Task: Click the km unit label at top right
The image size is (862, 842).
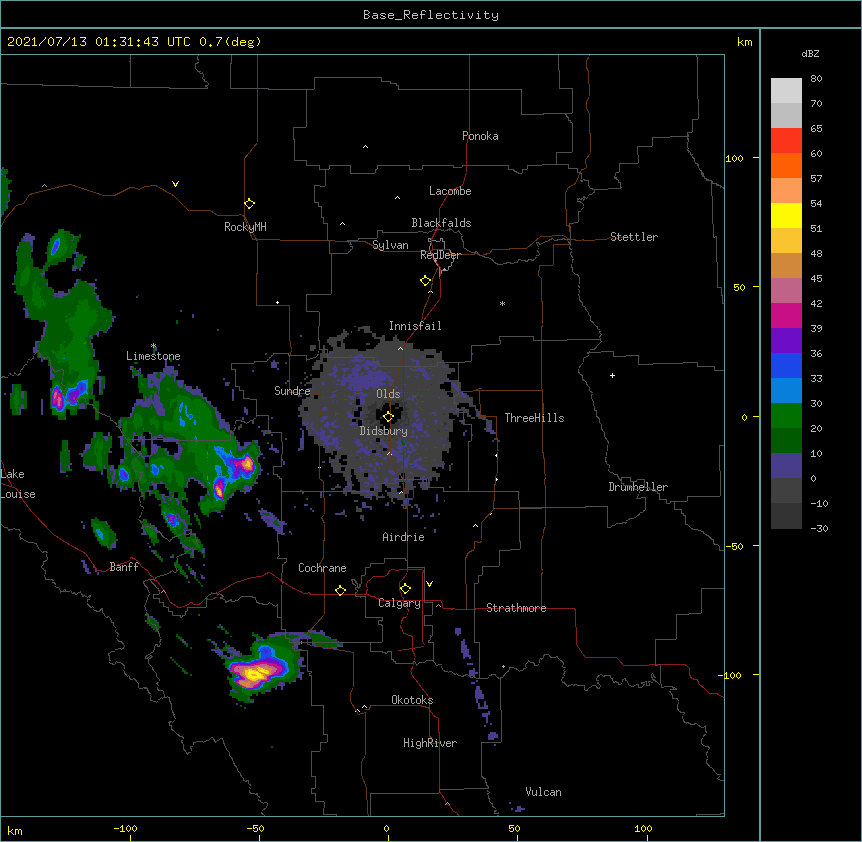Action: pyautogui.click(x=744, y=42)
